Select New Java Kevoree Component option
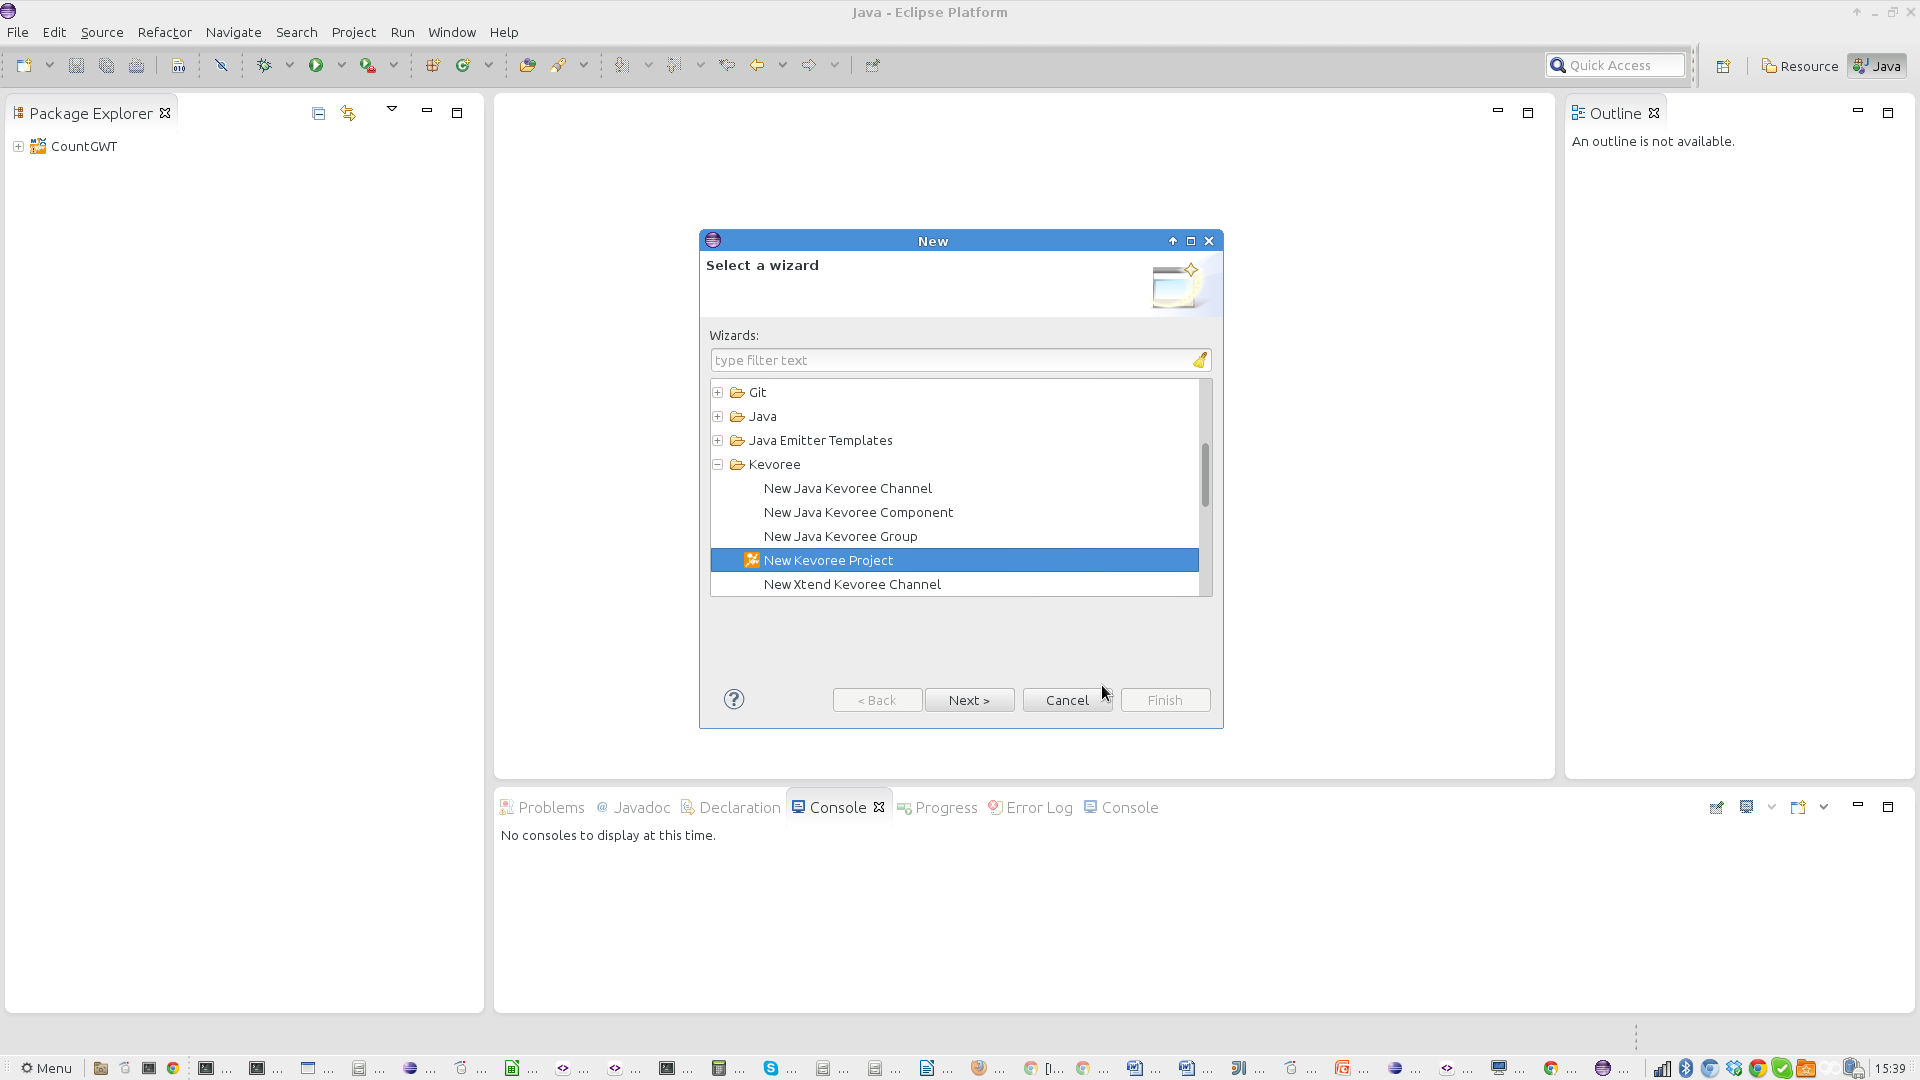 [x=857, y=512]
